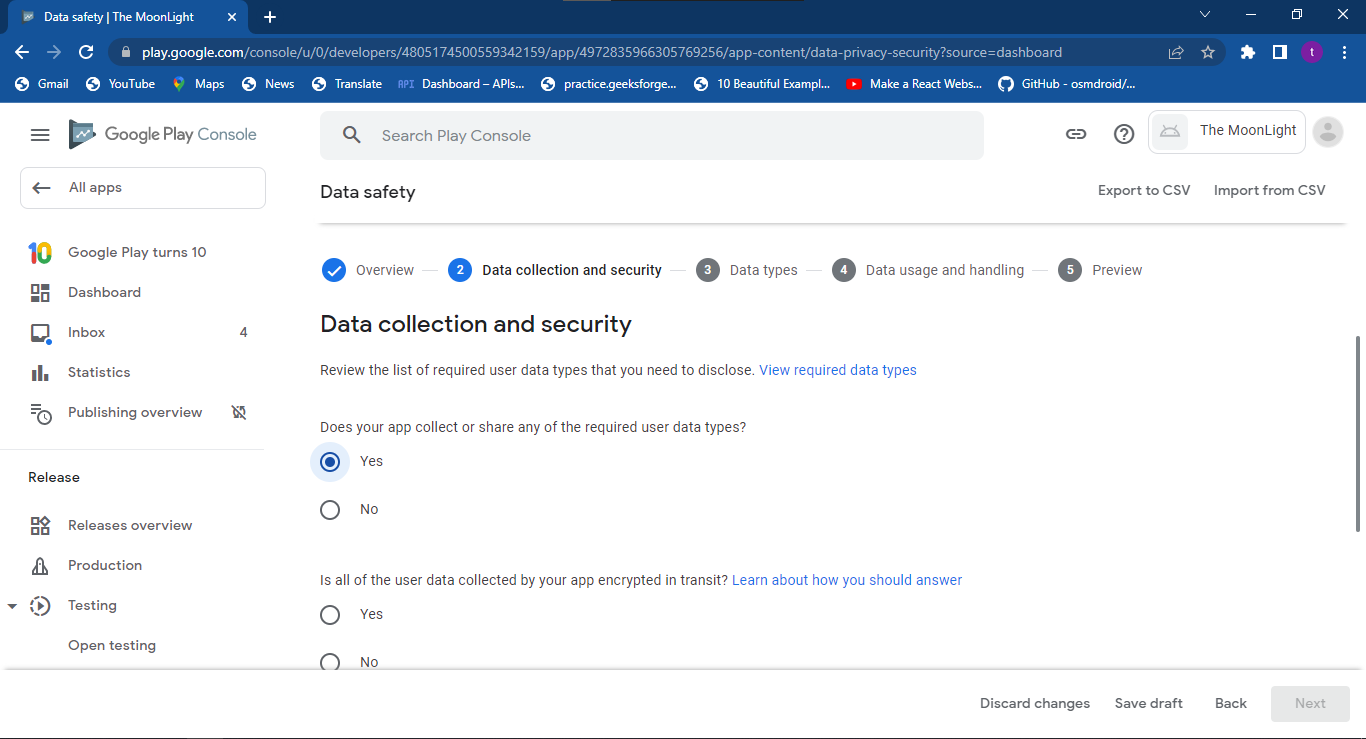Click the Back button
Screen dimensions: 1366x739
tap(1231, 703)
